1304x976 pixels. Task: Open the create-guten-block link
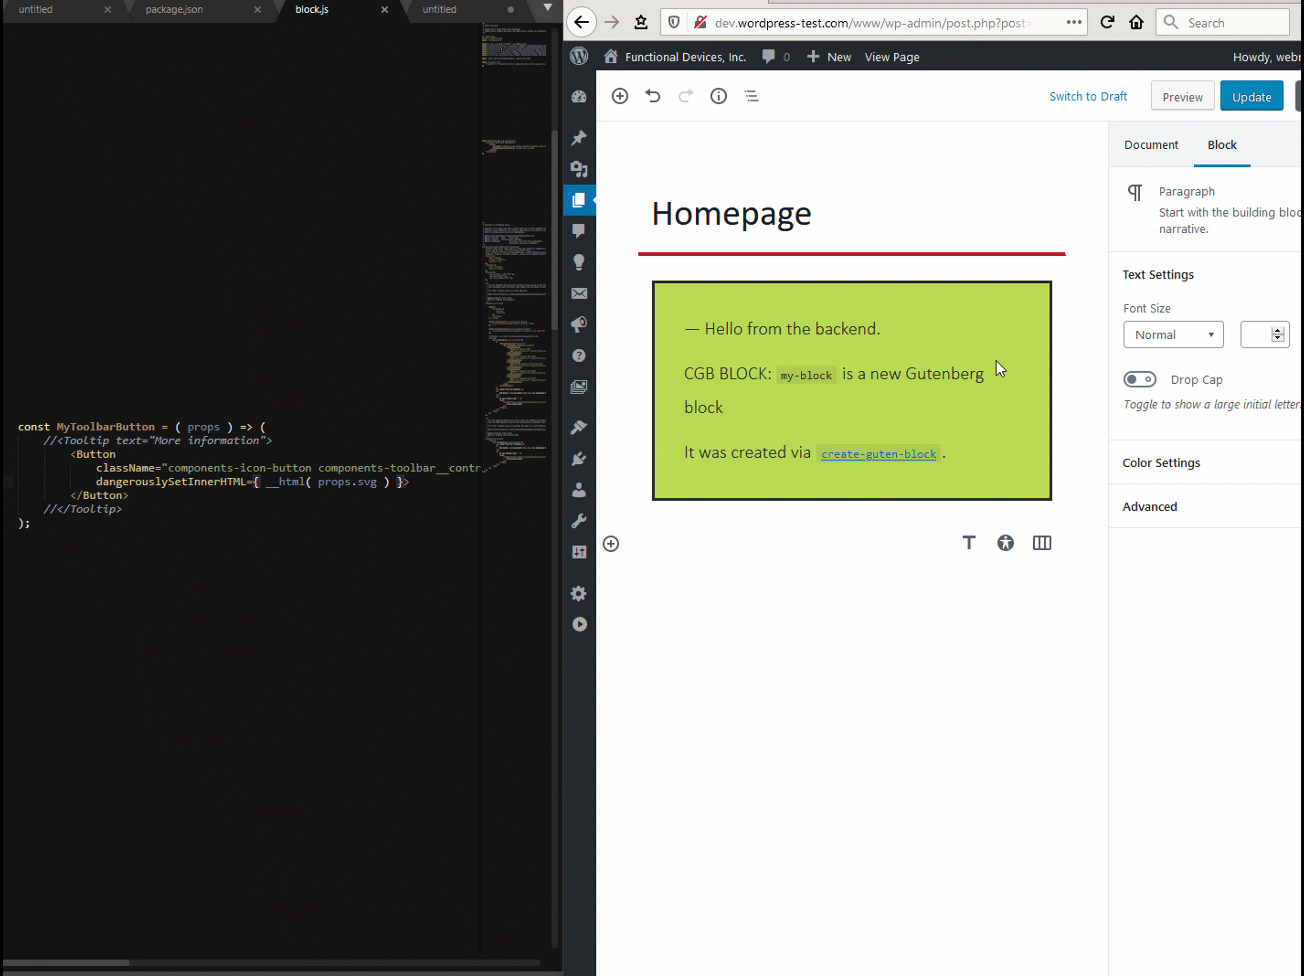pyautogui.click(x=878, y=453)
